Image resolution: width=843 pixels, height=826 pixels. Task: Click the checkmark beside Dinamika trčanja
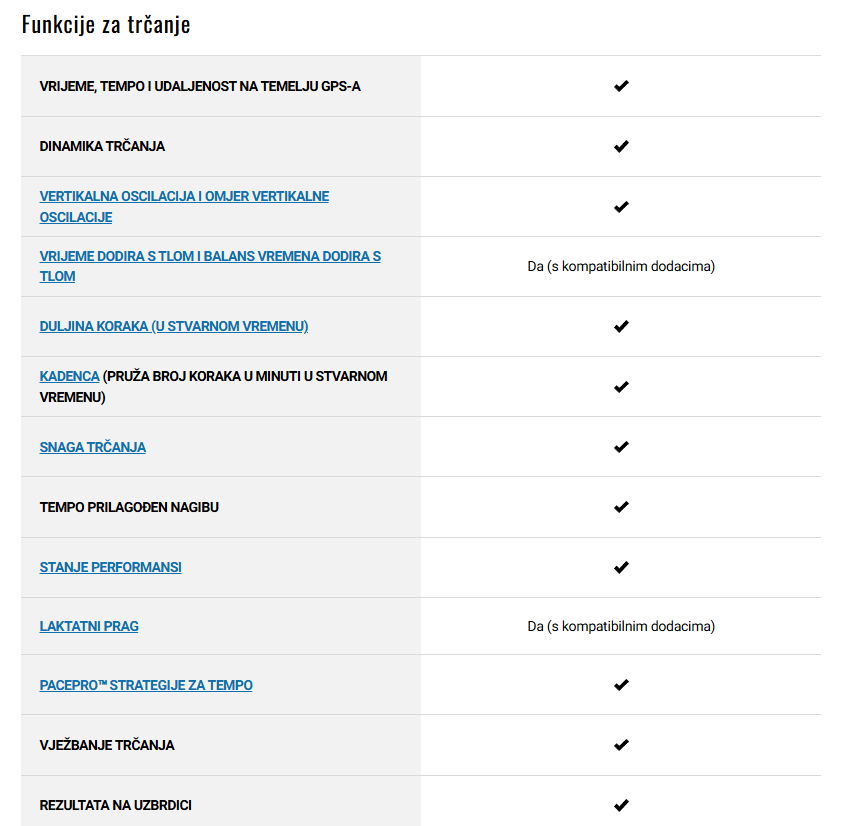[x=621, y=146]
